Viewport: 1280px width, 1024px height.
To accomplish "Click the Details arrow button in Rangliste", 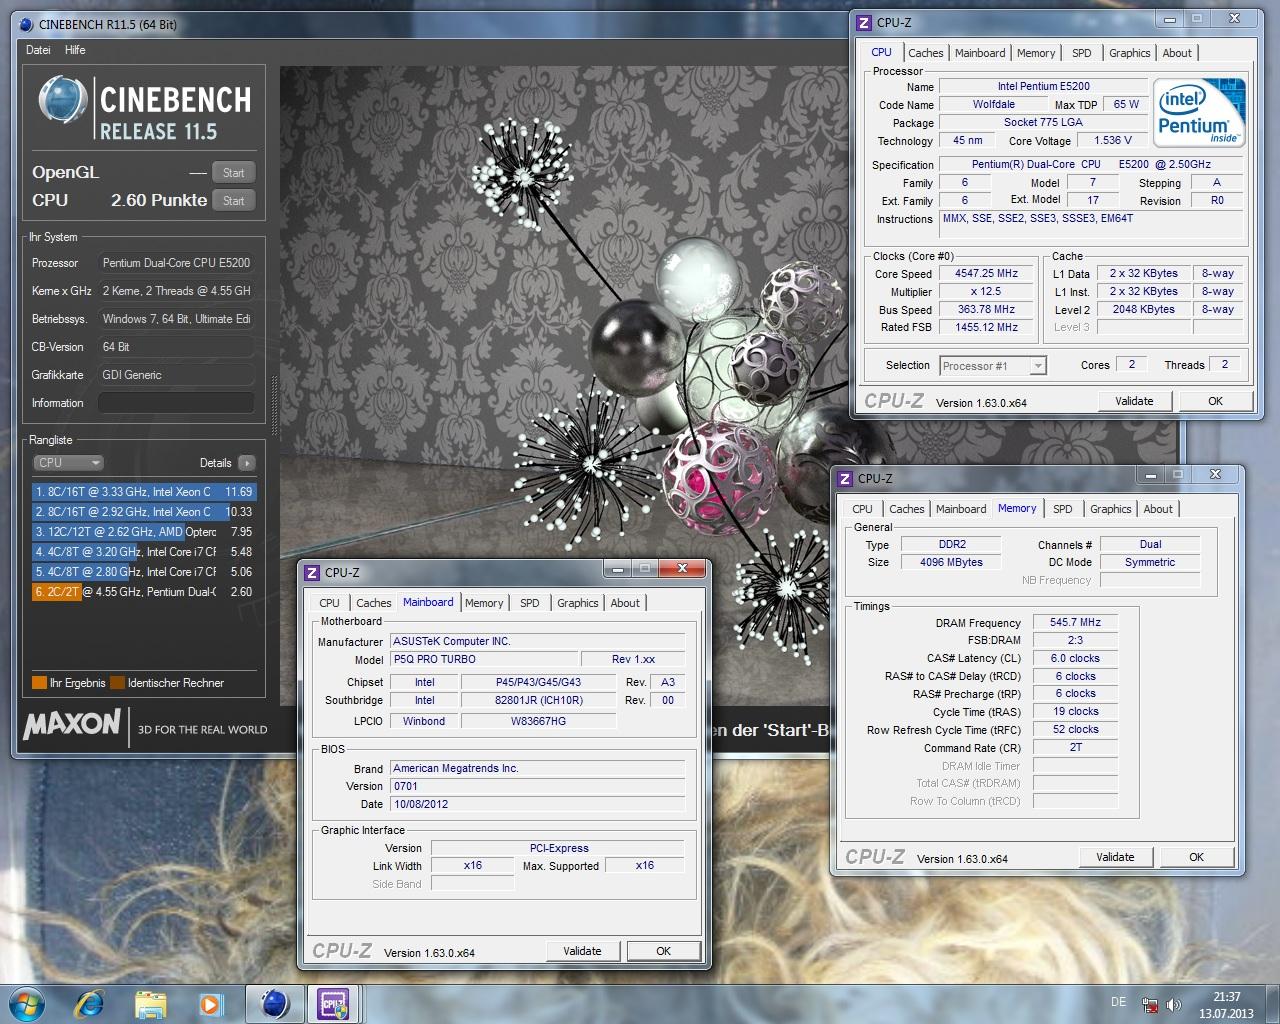I will click(x=247, y=463).
